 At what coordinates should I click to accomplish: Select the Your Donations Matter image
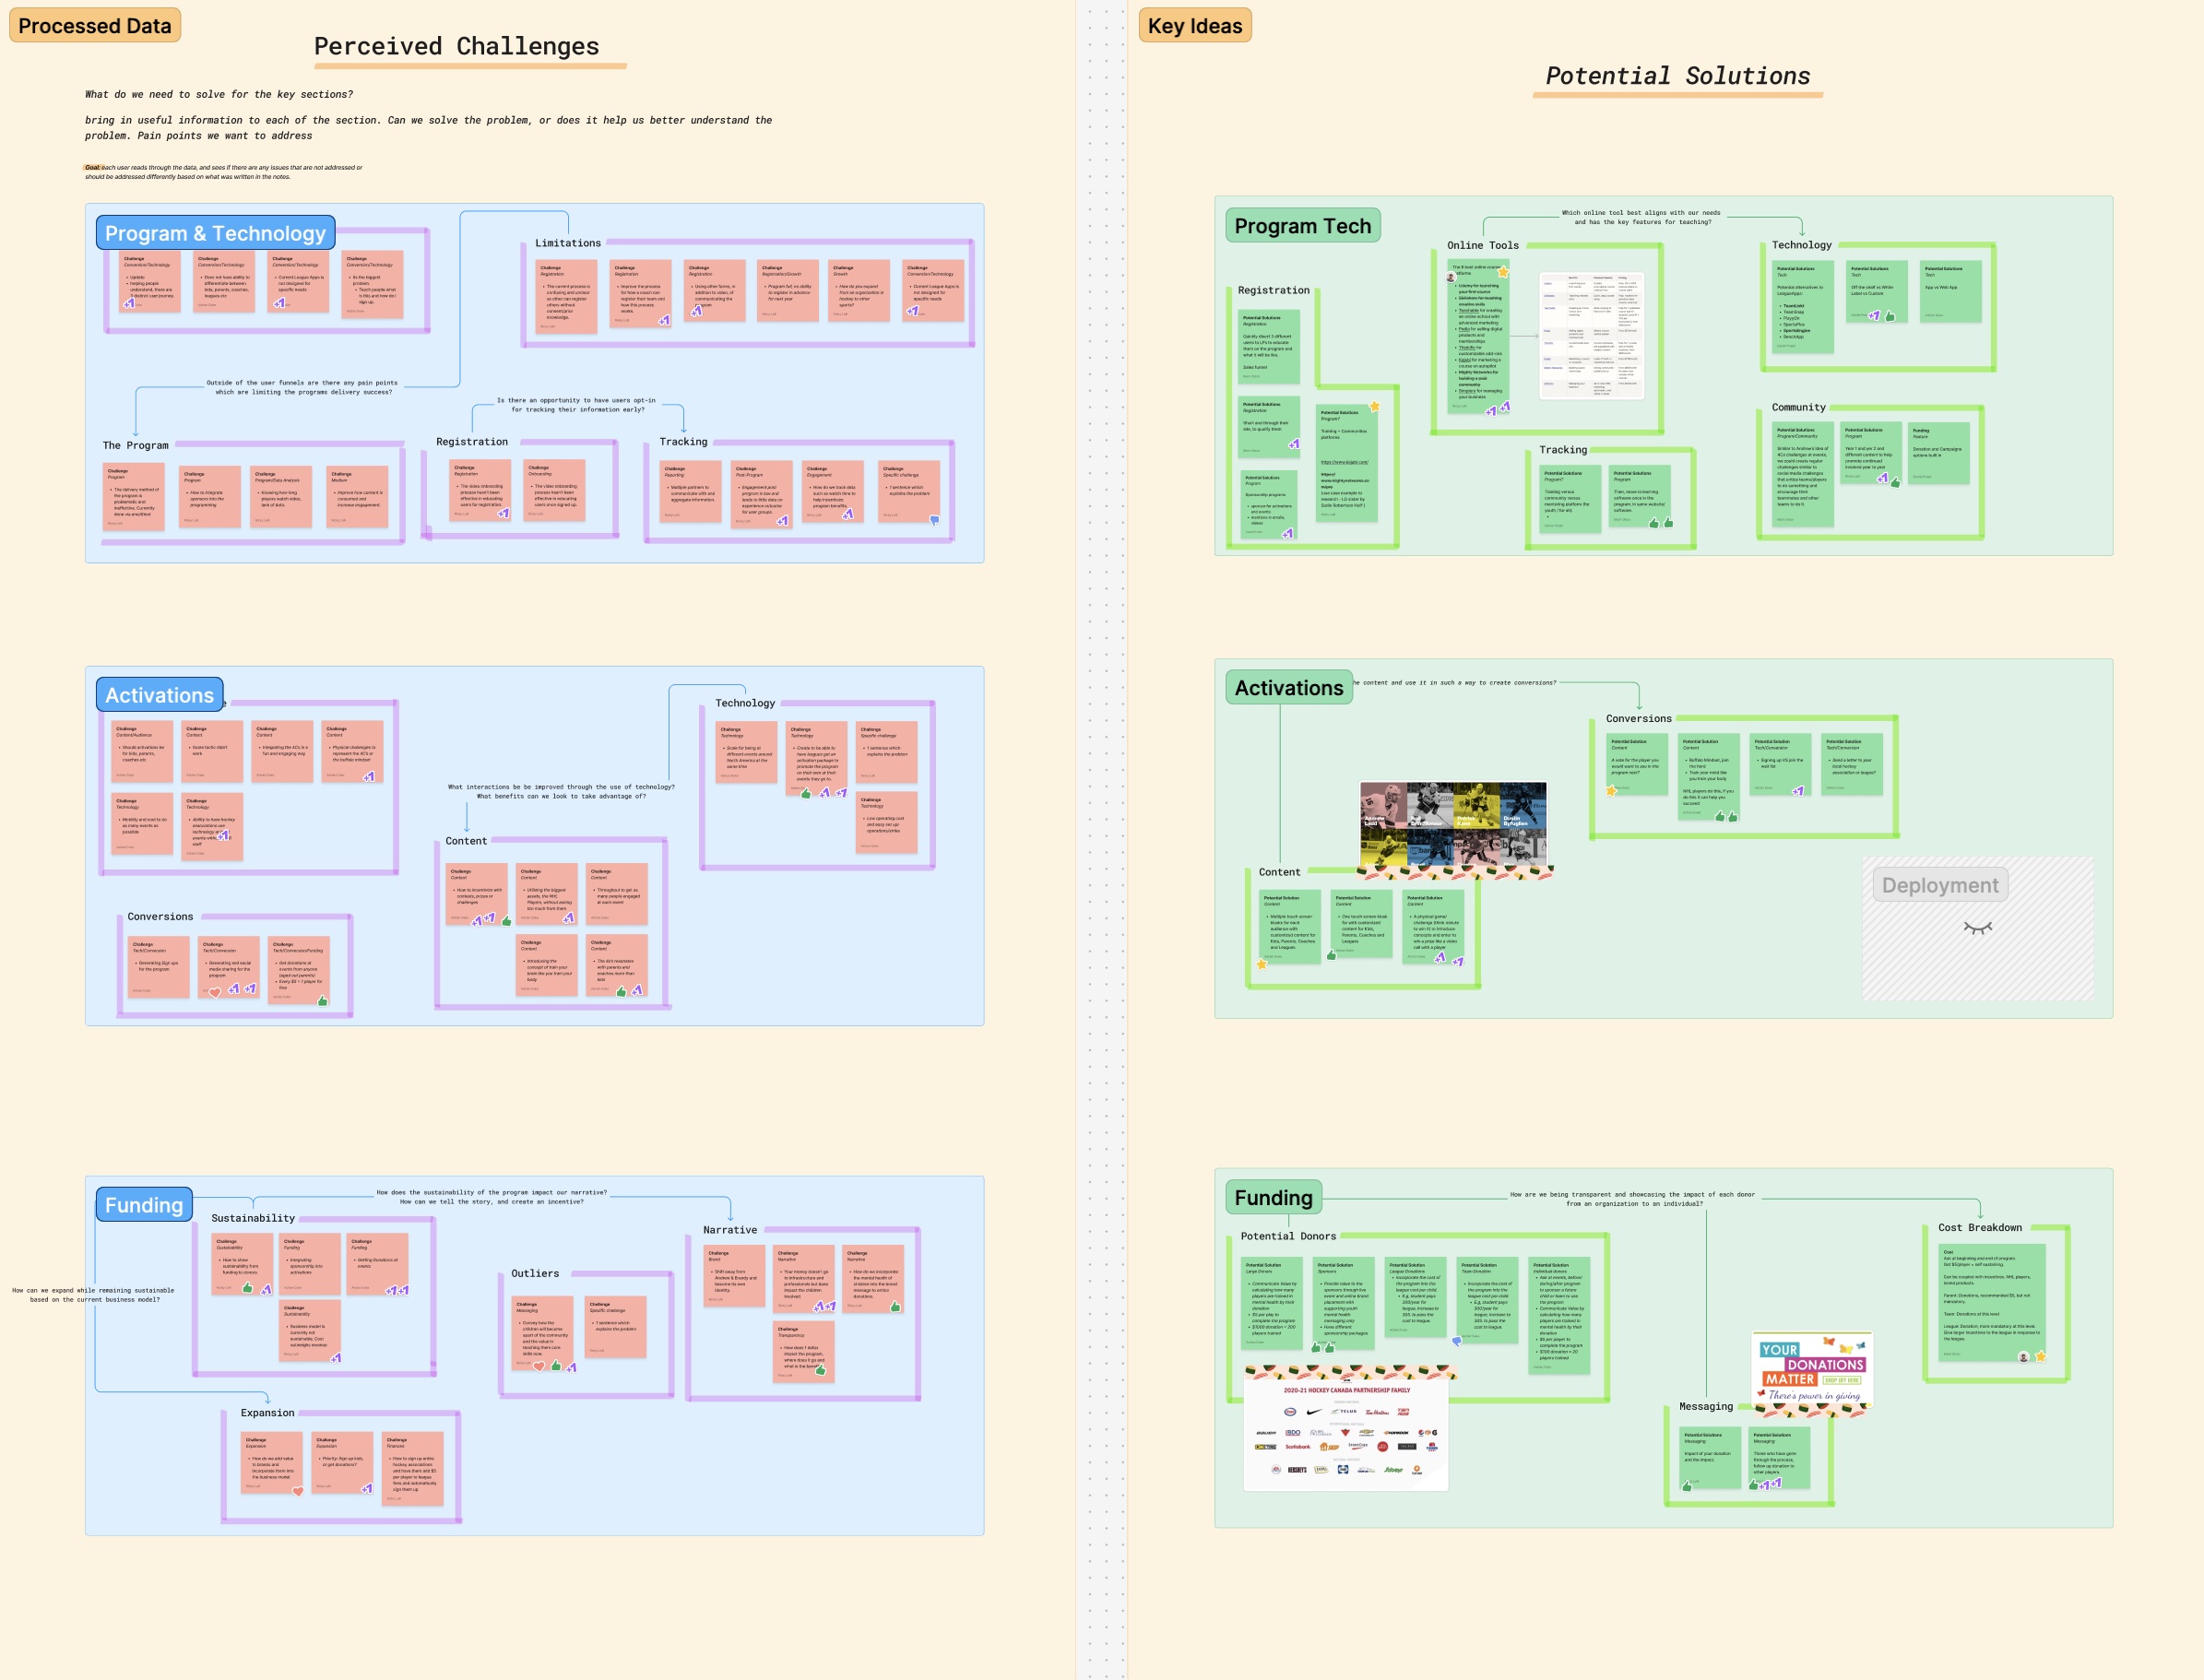click(x=1812, y=1368)
